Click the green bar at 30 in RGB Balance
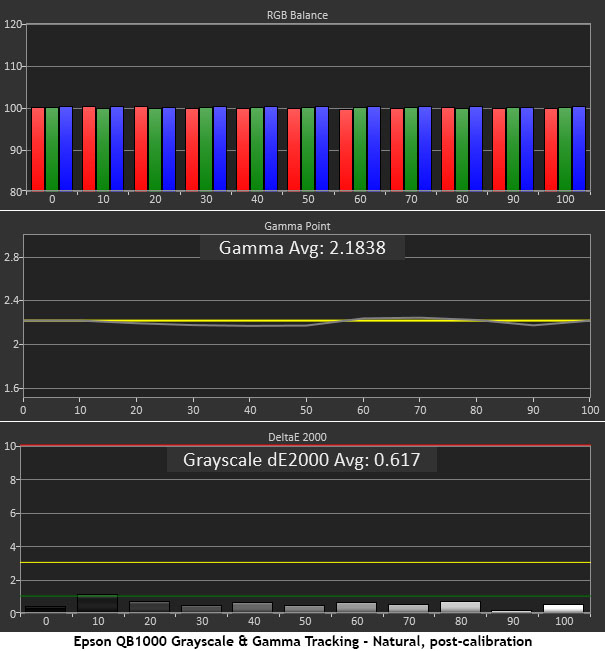Viewport: 605px width, 651px height. click(x=206, y=149)
